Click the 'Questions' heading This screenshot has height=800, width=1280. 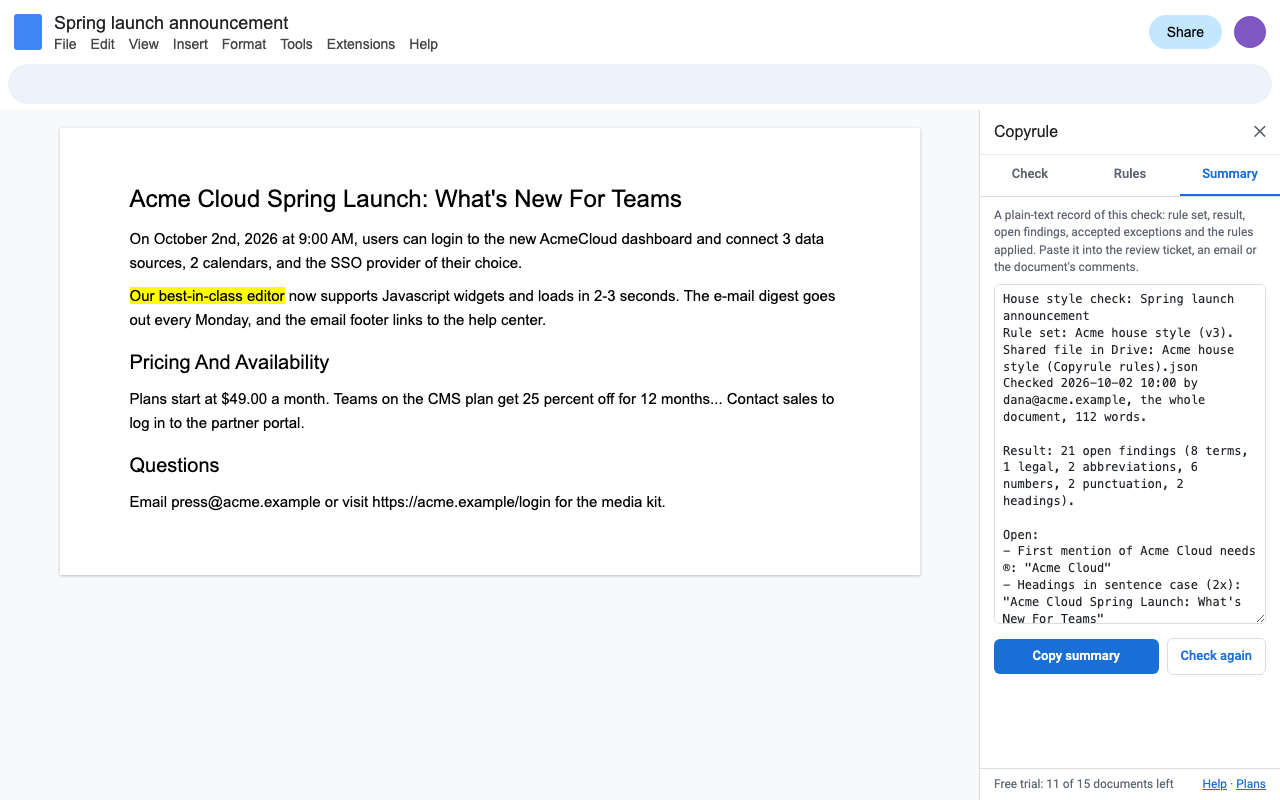click(x=174, y=465)
